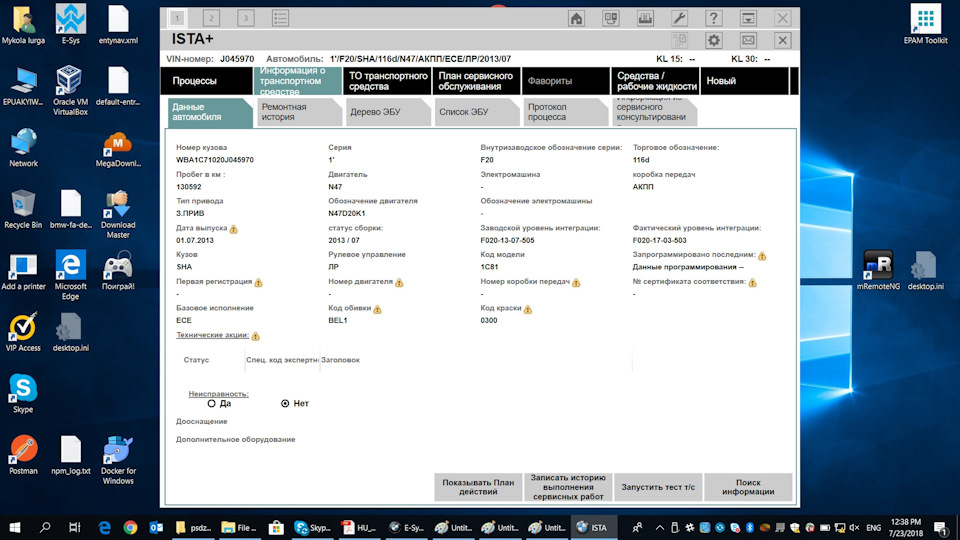Click the Технические акции link

point(212,336)
